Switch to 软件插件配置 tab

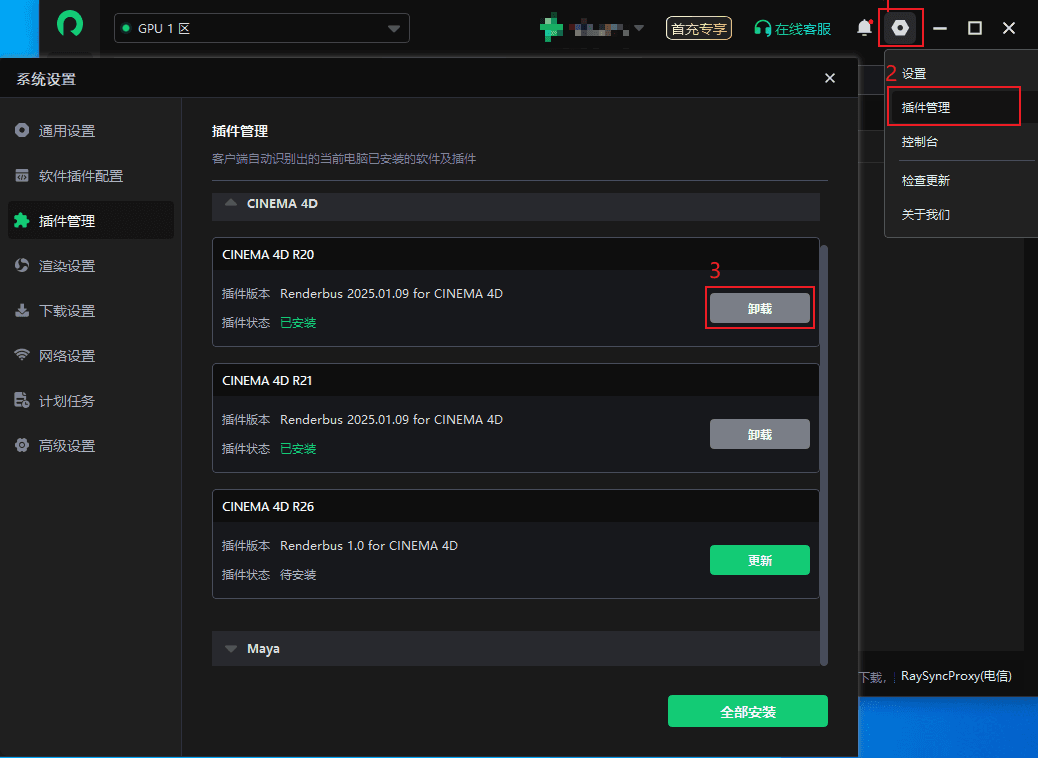pyautogui.click(x=91, y=175)
